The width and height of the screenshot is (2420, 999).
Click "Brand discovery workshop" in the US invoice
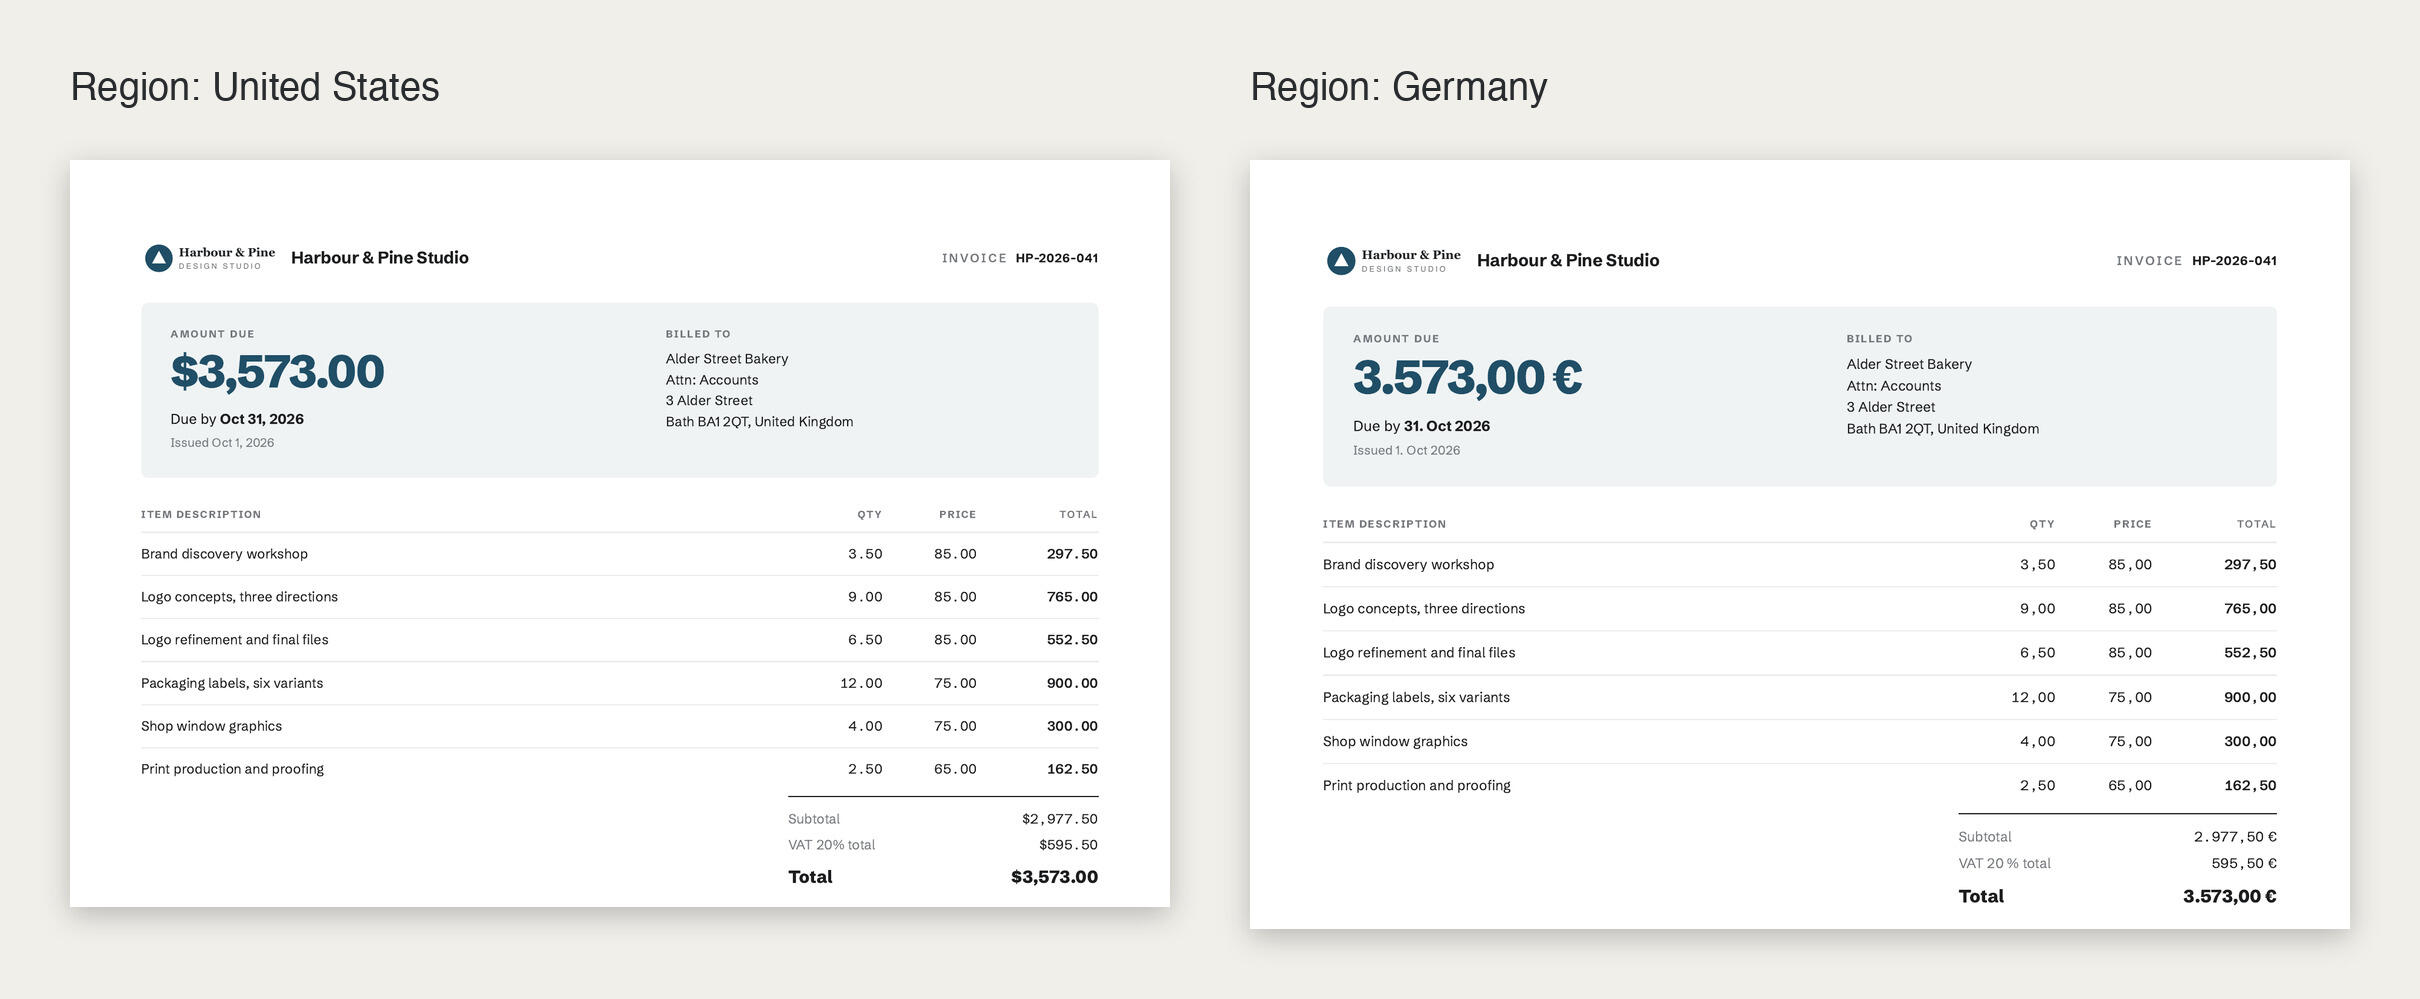click(224, 554)
